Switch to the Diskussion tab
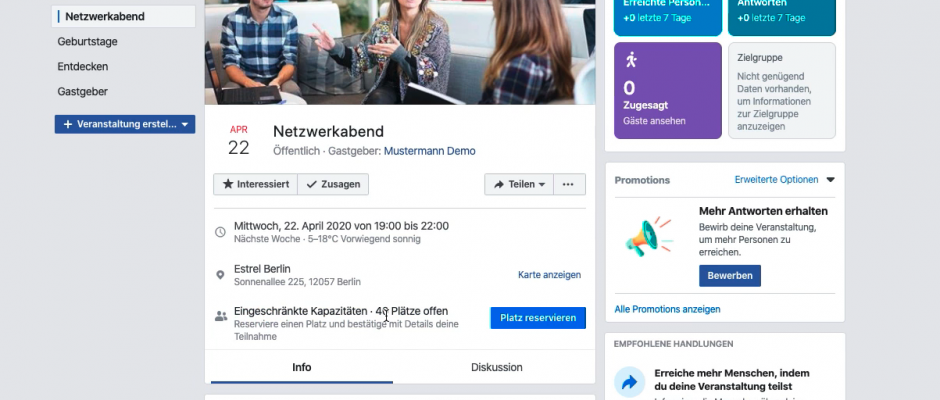Viewport: 940px width, 400px height. [x=496, y=367]
